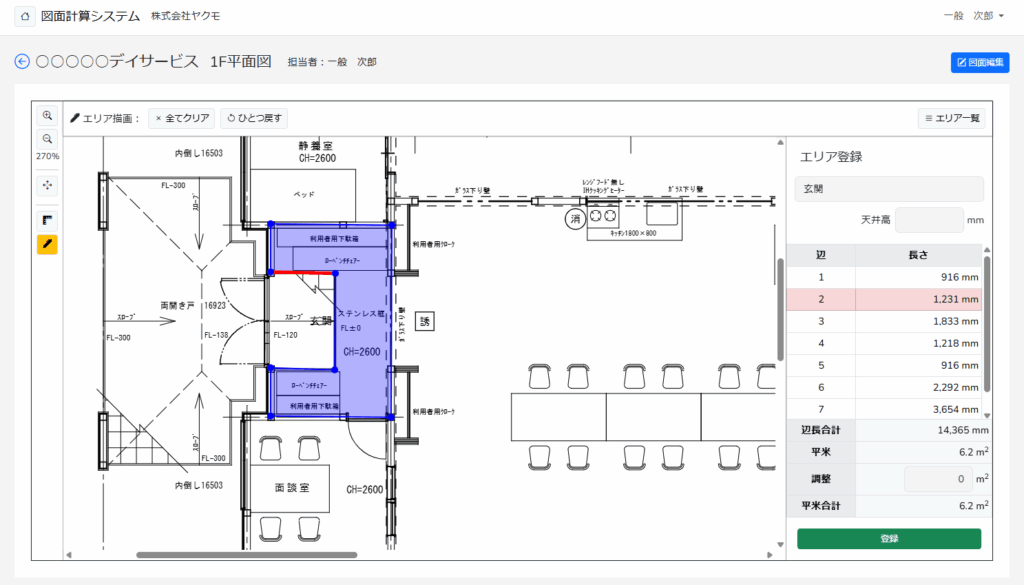
Task: Click the zoom in magnifier icon
Action: (x=47, y=116)
